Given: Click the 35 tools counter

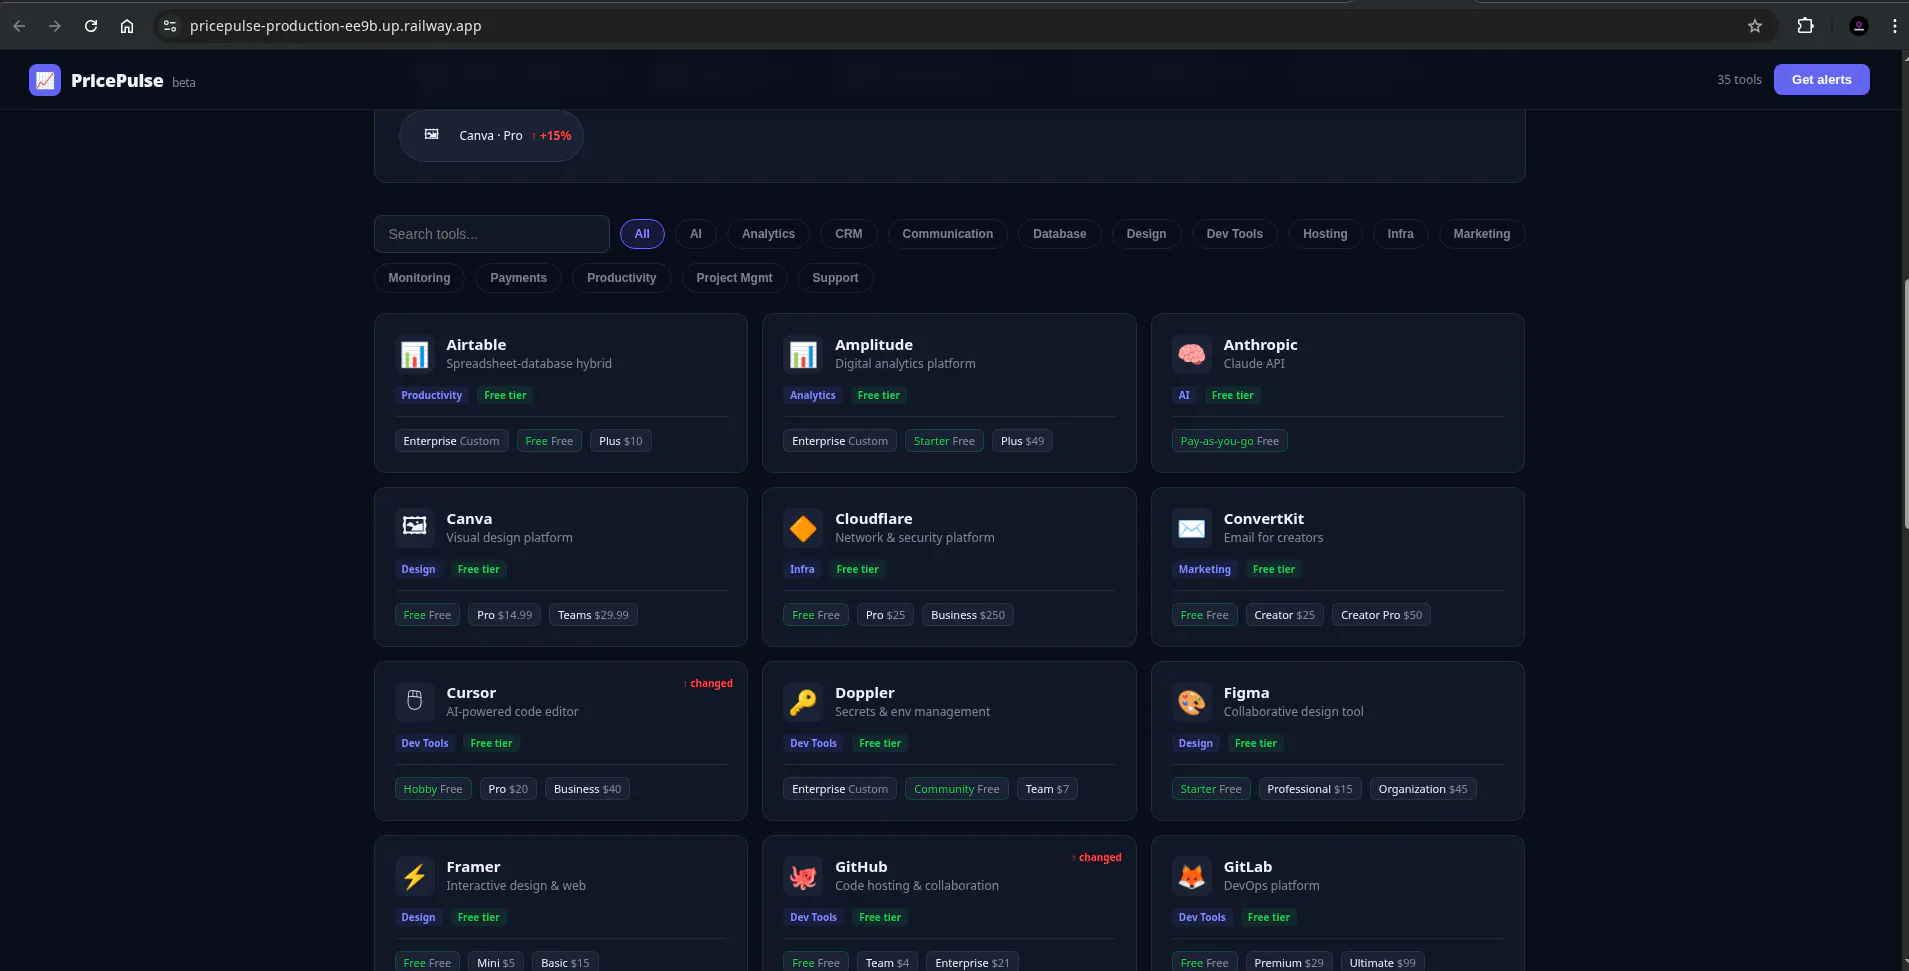Looking at the screenshot, I should pyautogui.click(x=1739, y=80).
